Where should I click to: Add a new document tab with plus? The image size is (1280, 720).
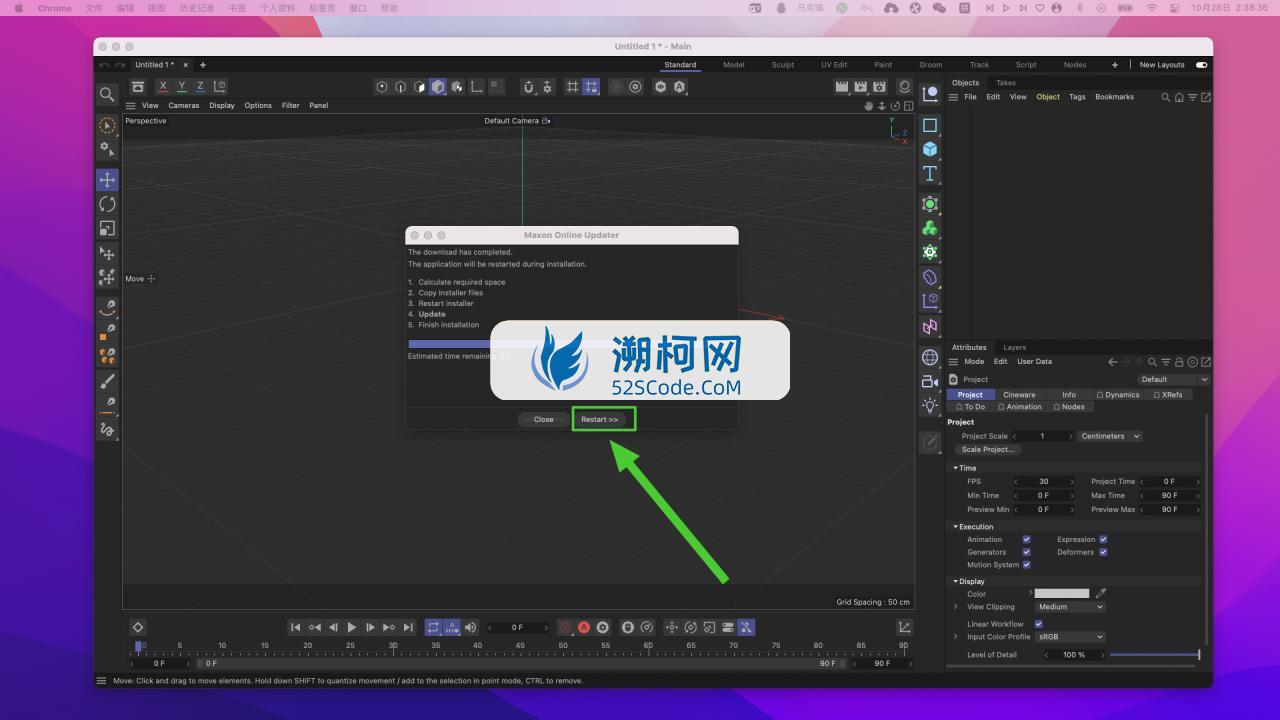[202, 65]
